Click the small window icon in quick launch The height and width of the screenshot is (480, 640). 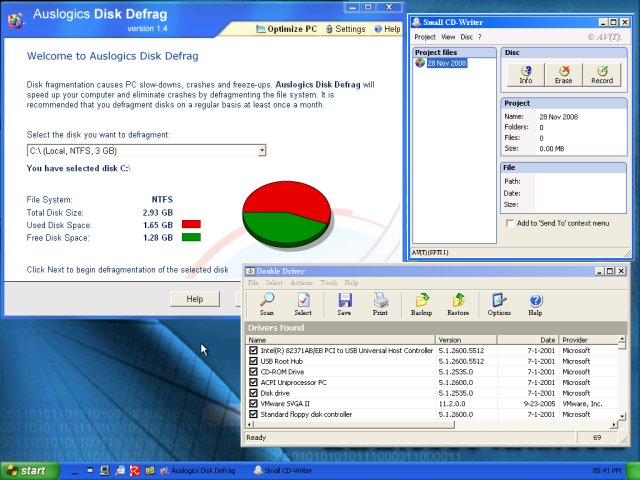tap(90, 470)
